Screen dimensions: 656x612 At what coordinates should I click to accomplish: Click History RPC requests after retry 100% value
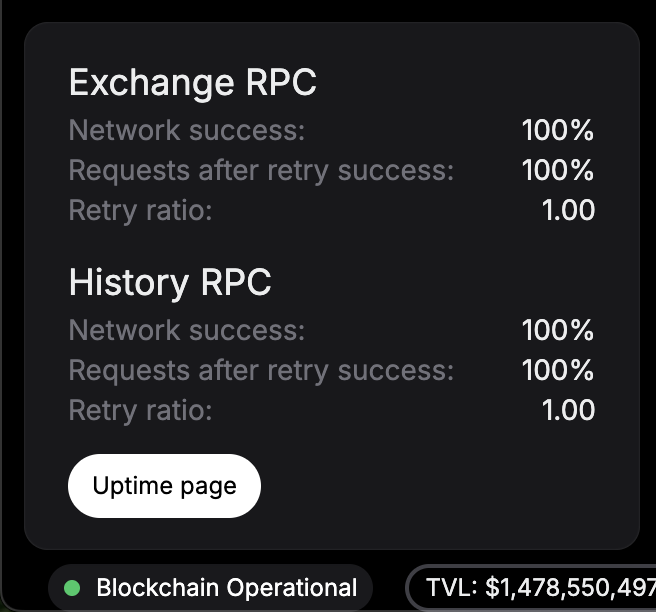point(558,370)
